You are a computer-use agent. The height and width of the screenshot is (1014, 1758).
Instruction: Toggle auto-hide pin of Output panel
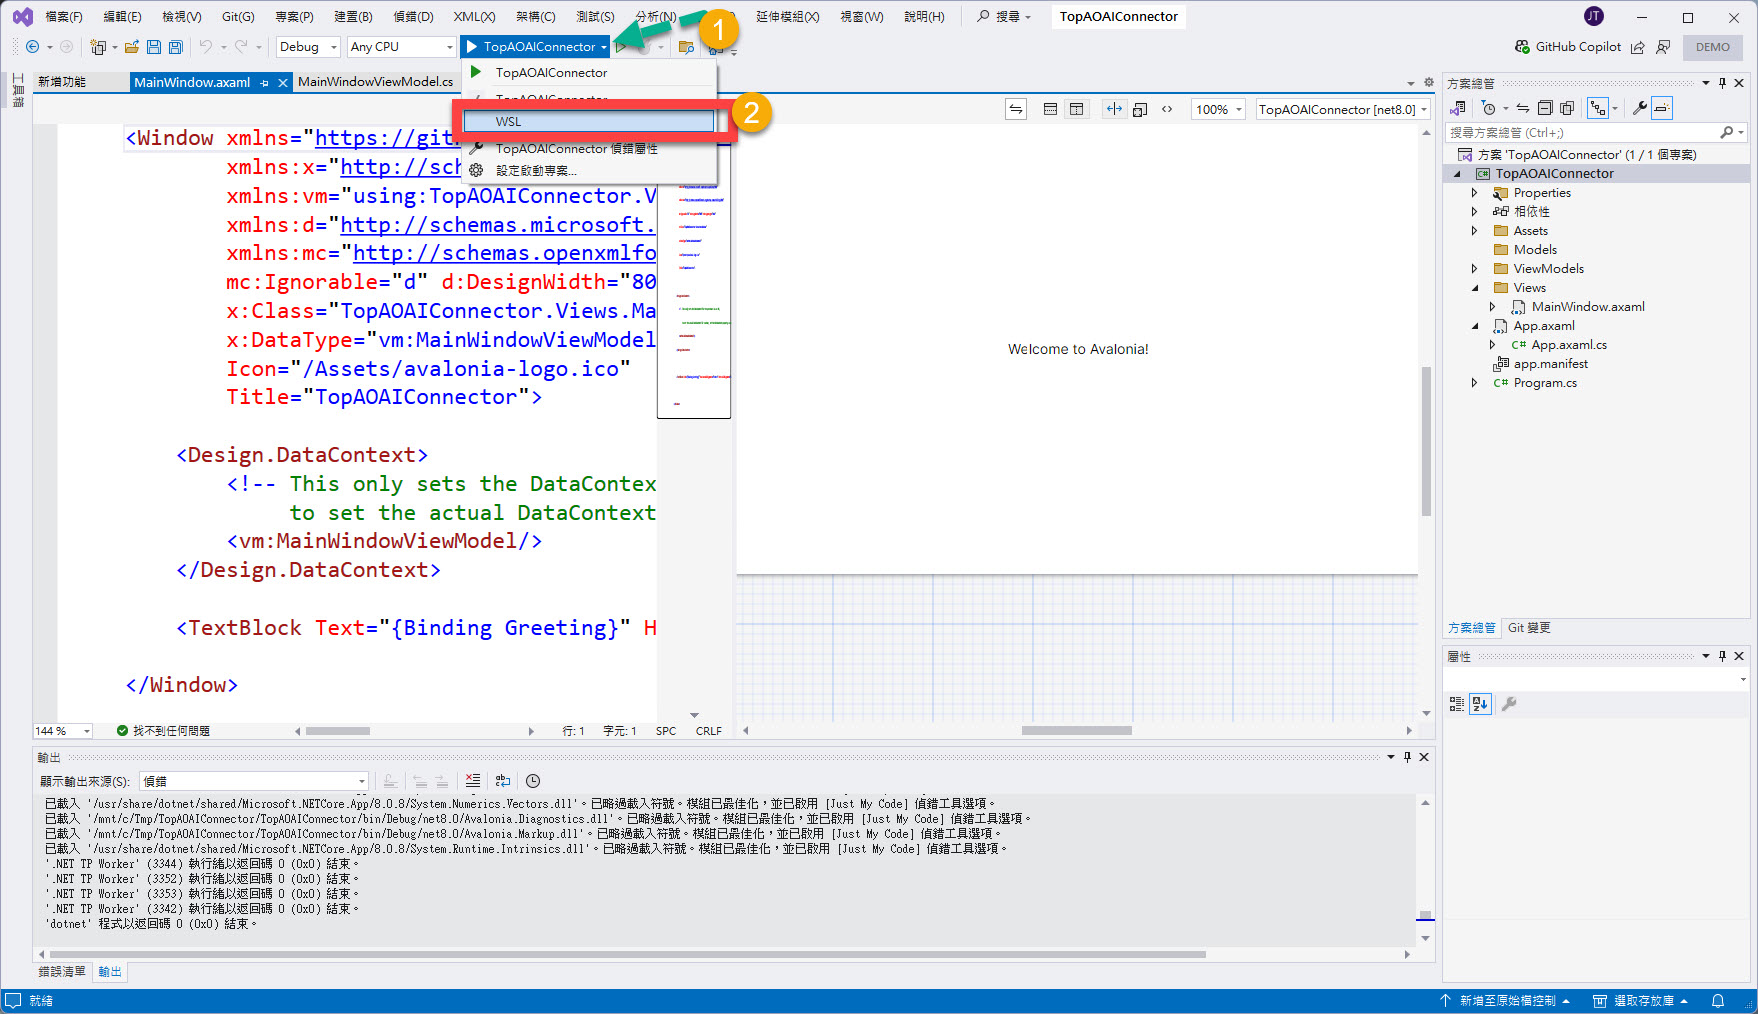pyautogui.click(x=1407, y=757)
